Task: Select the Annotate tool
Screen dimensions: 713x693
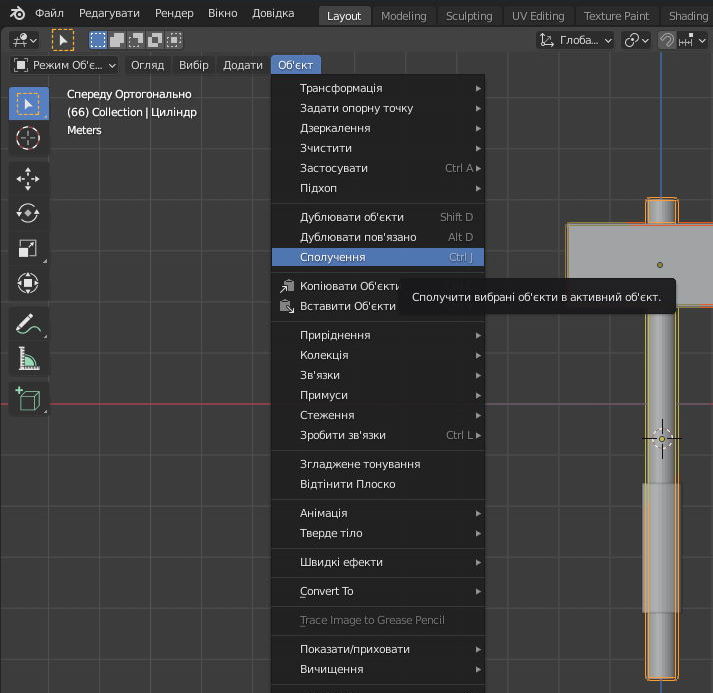Action: click(29, 324)
